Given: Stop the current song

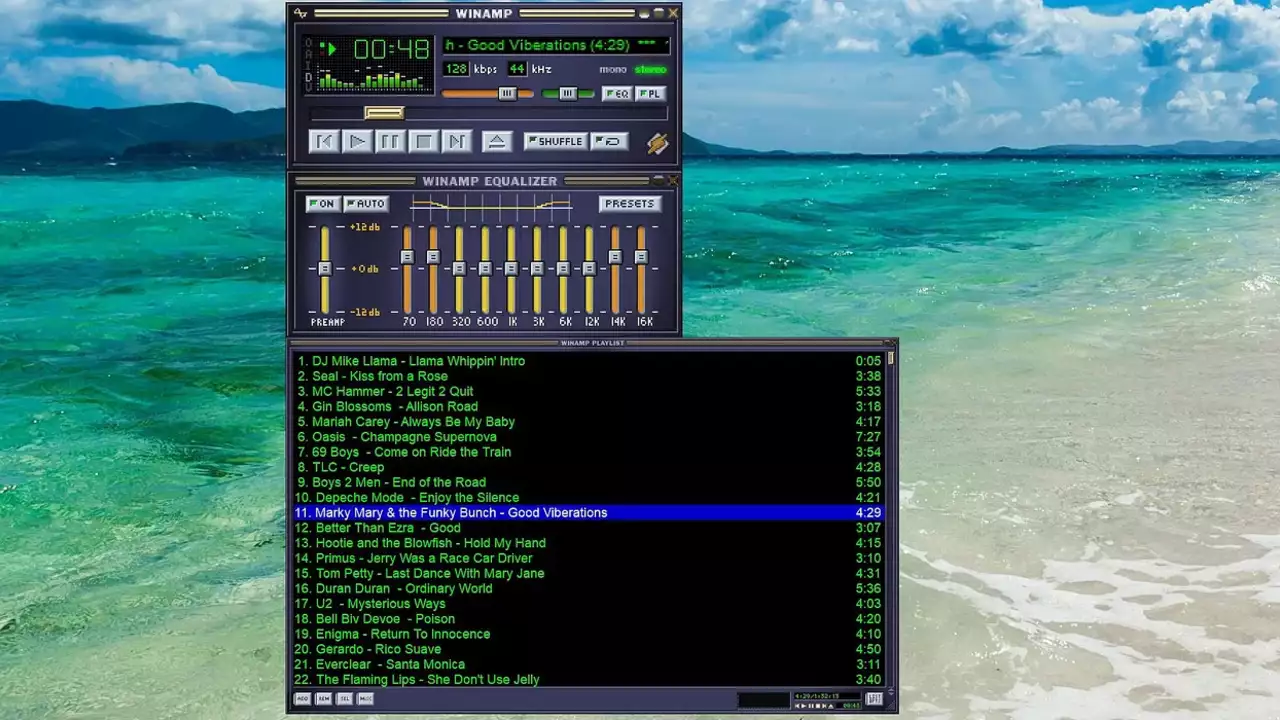Looking at the screenshot, I should point(424,142).
